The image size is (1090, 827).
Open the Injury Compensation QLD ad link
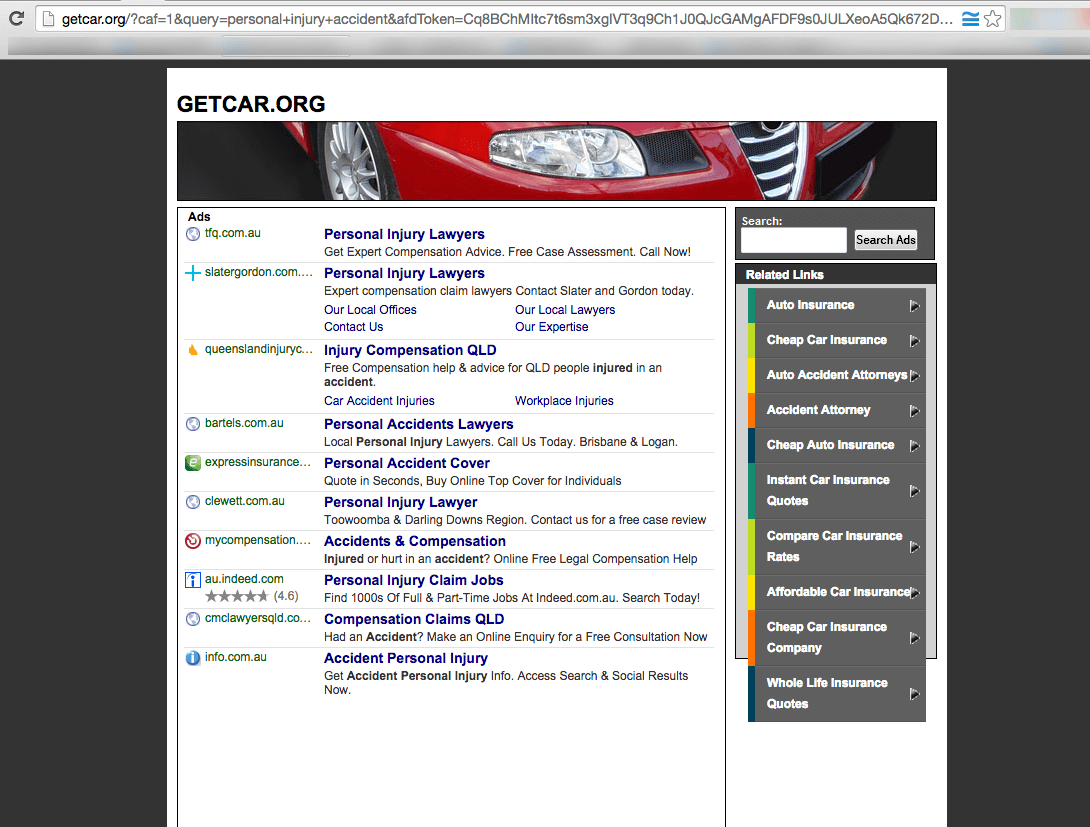coord(410,350)
